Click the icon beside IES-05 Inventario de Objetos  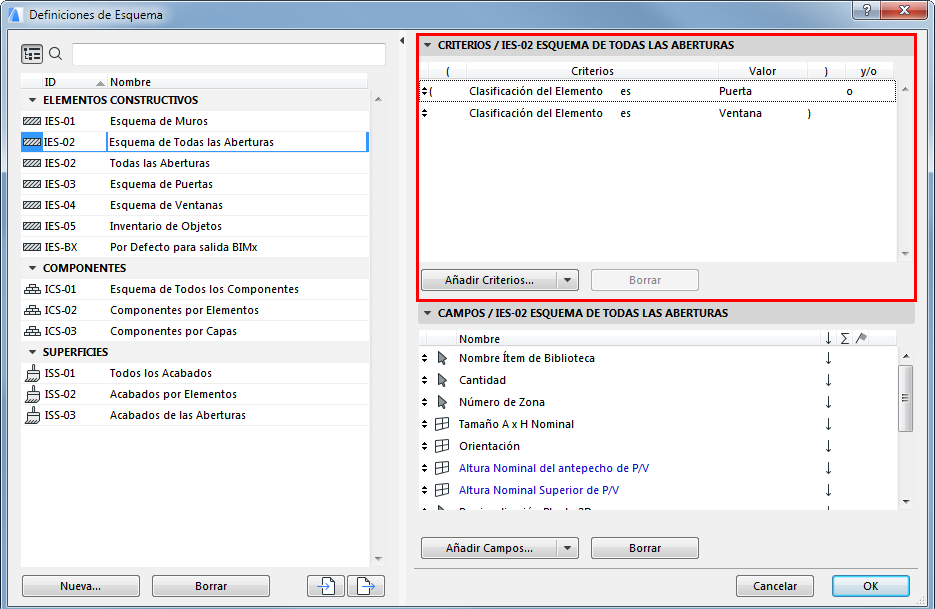point(32,226)
